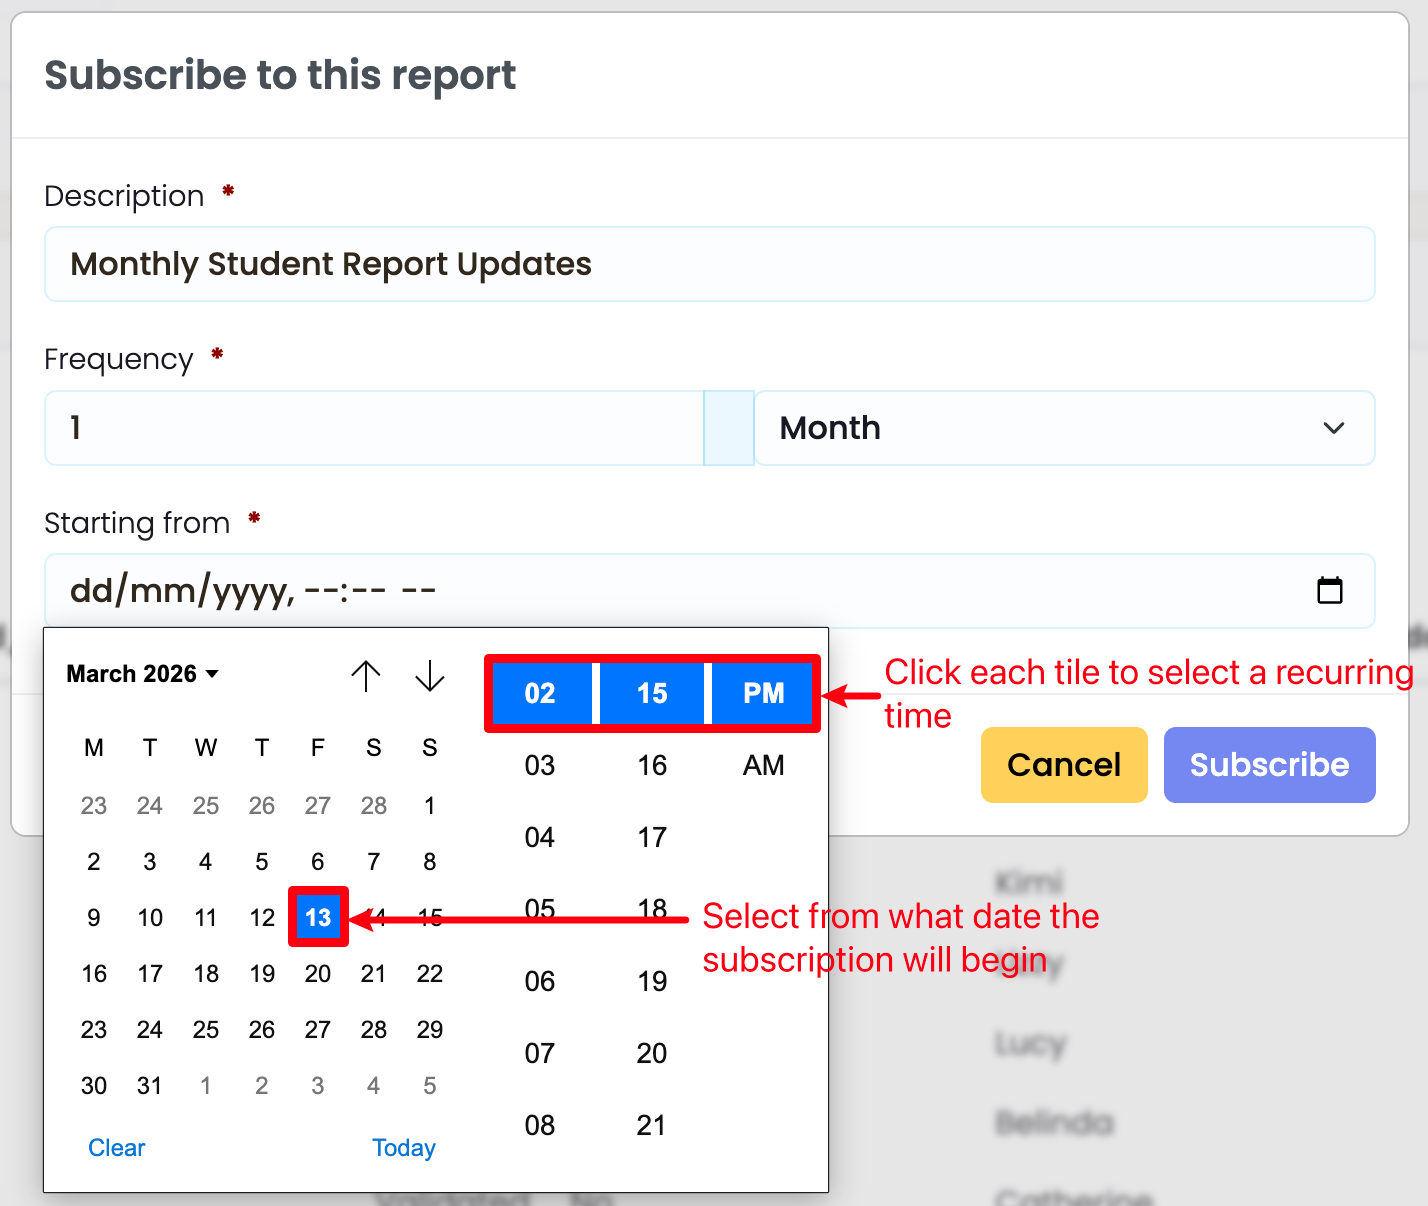Pick March 31 in the calendar
This screenshot has height=1206, width=1428.
pyautogui.click(x=150, y=1086)
